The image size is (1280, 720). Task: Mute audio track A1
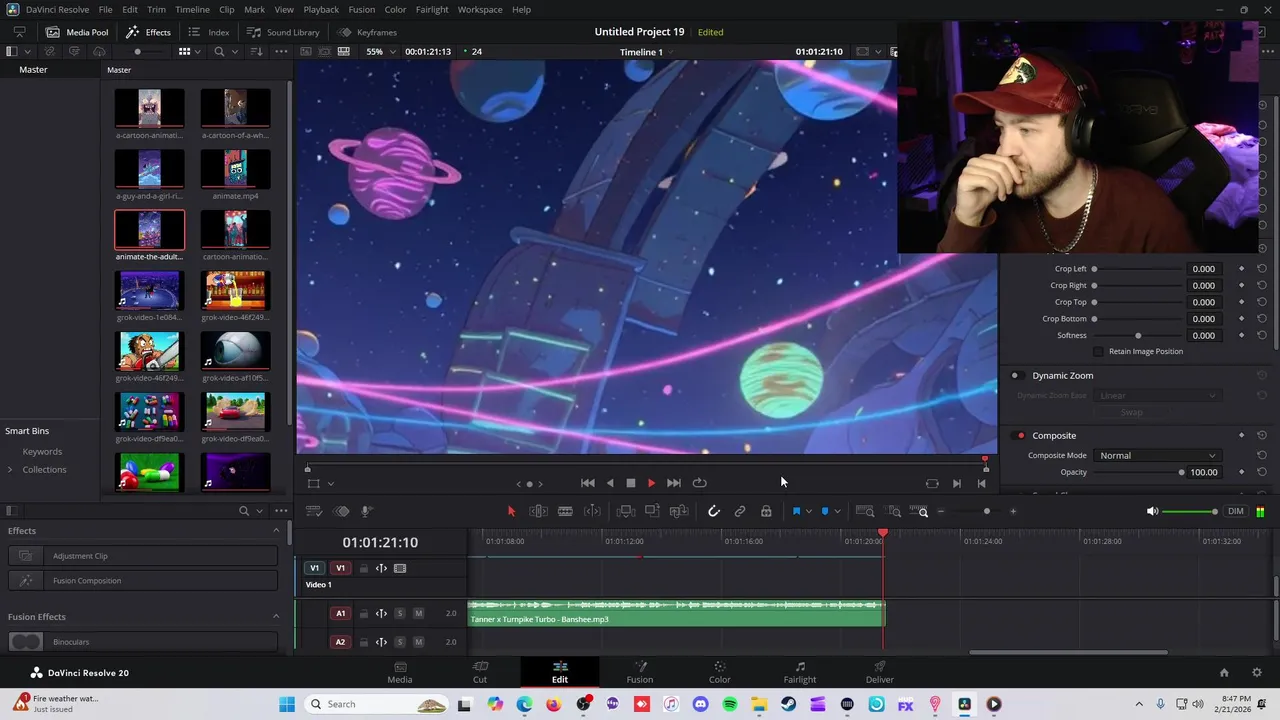tap(418, 613)
